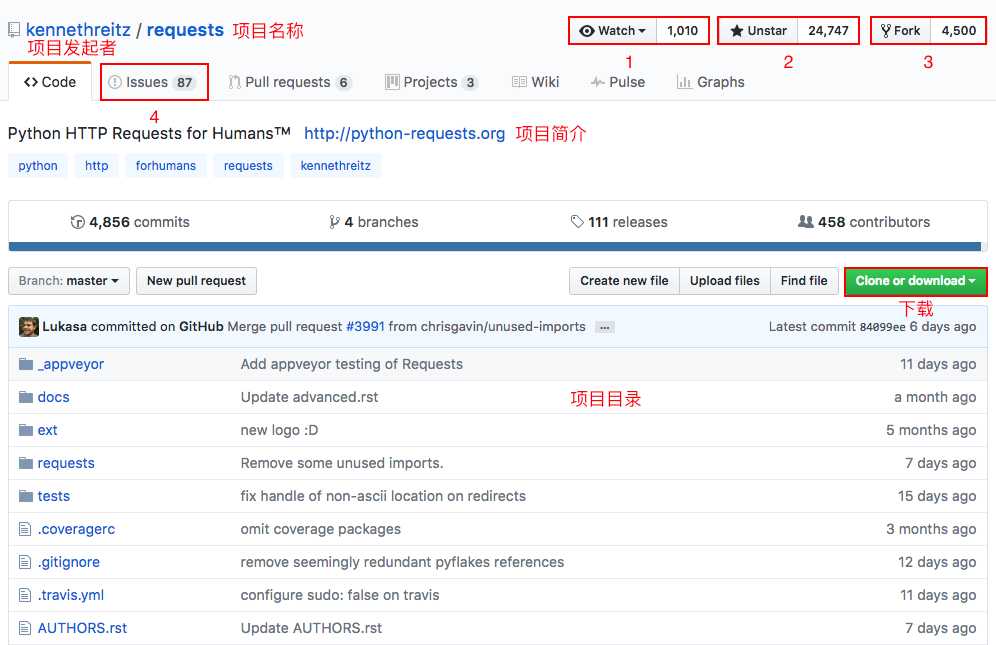
Task: Click the file icon for AUTHORS.rst
Action: (25, 628)
